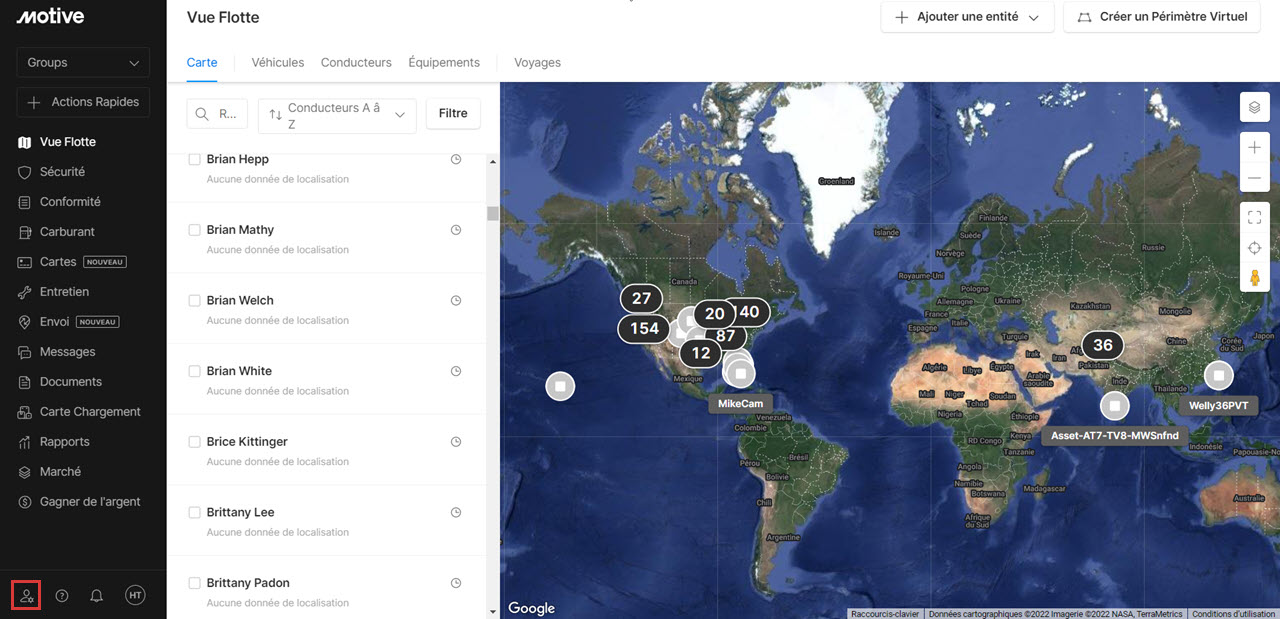Click Créer un Périmètre Virtuel button
This screenshot has height=619, width=1280.
(x=1160, y=17)
